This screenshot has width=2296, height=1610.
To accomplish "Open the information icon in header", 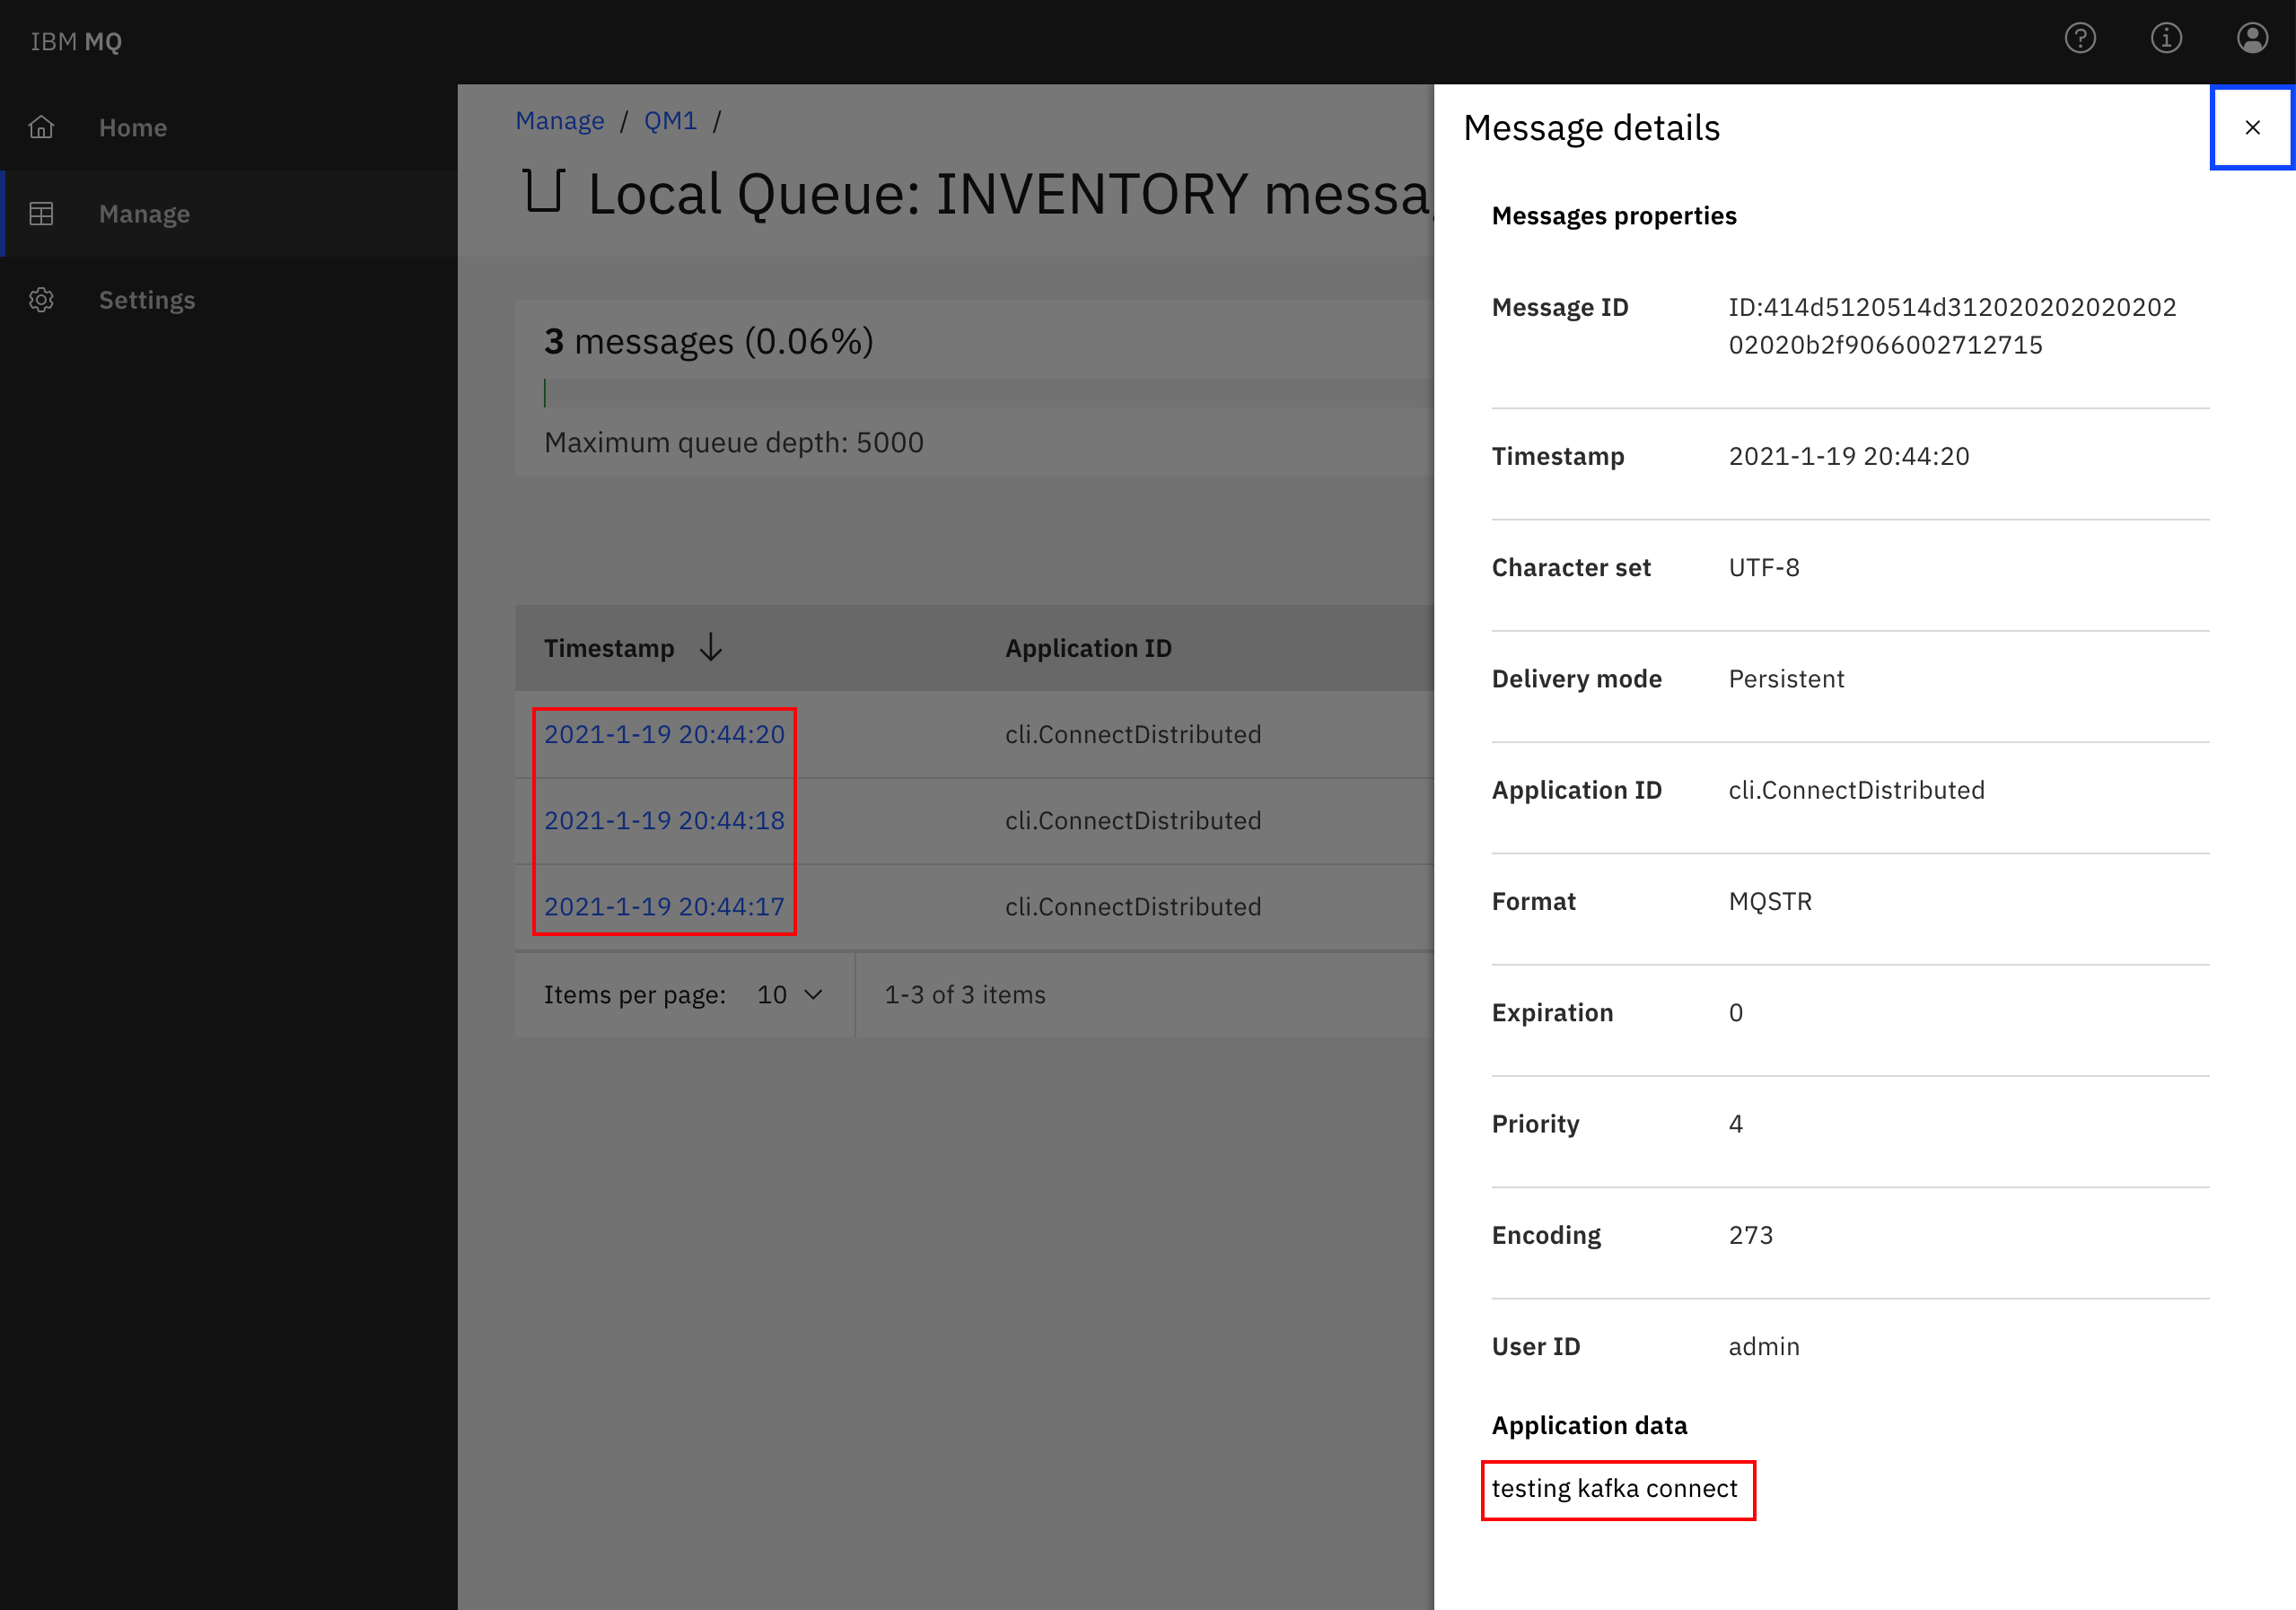I will click(2166, 38).
